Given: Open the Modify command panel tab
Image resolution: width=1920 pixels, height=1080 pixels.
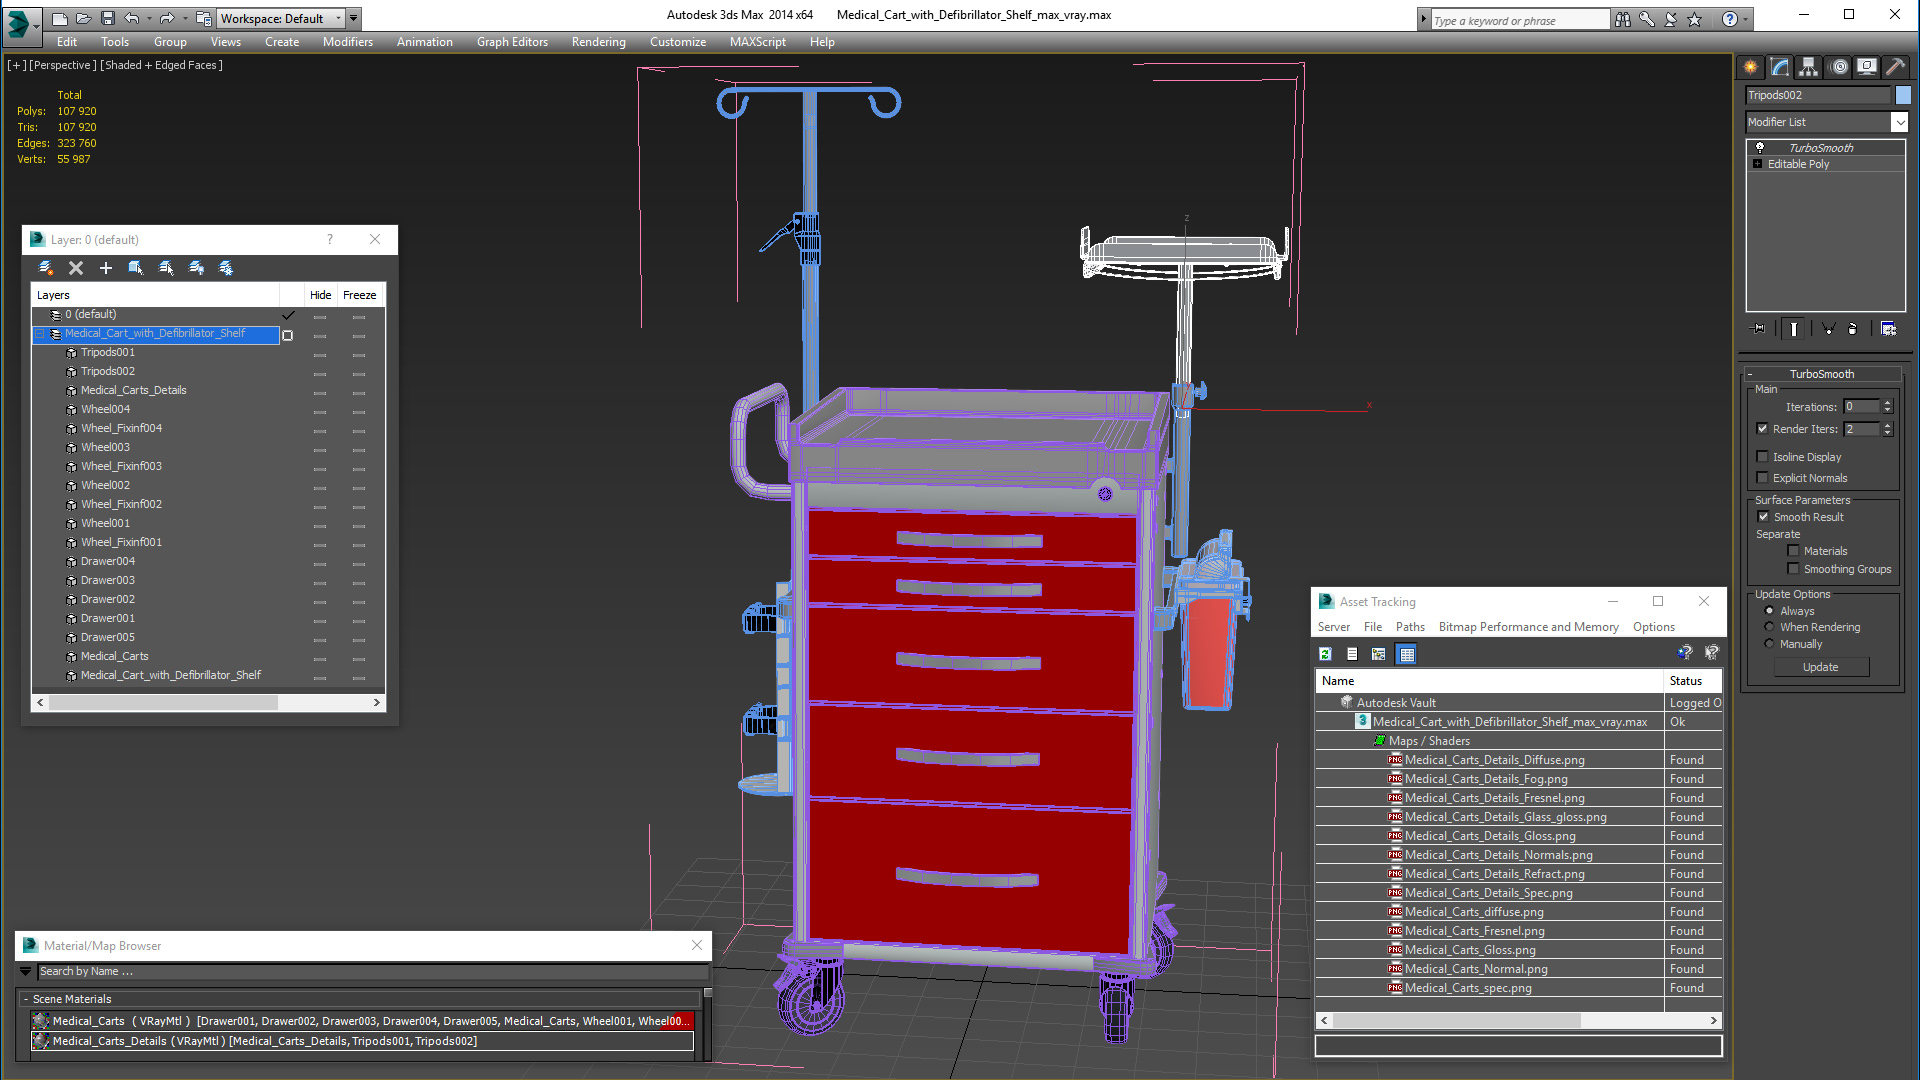Looking at the screenshot, I should pos(1780,67).
